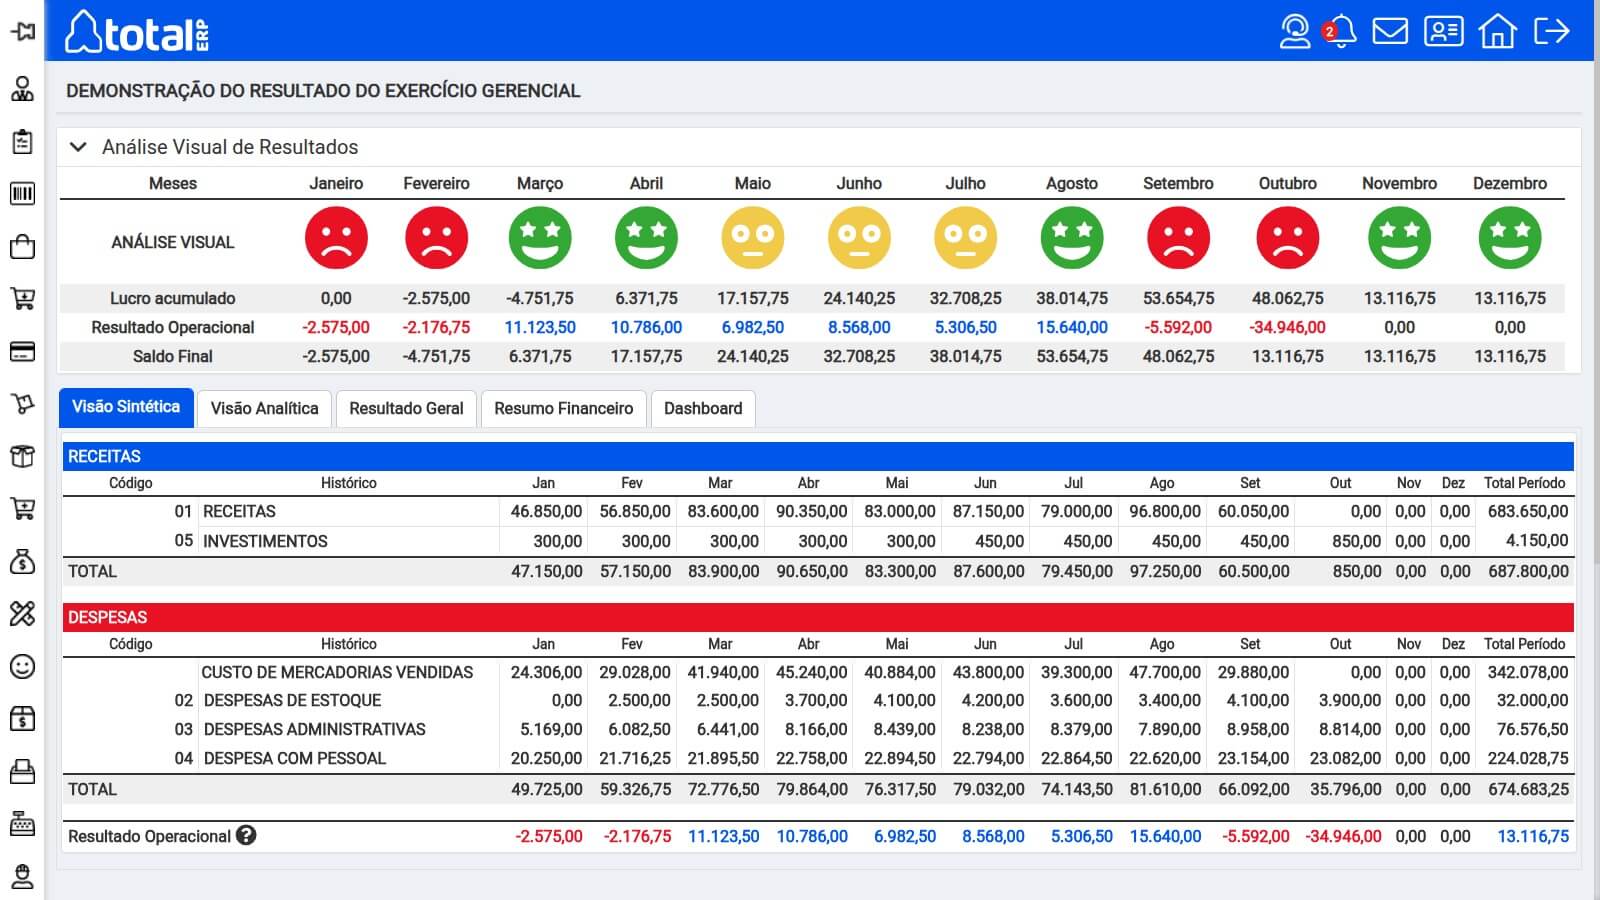Pin the sidebar with the pin icon

click(22, 32)
